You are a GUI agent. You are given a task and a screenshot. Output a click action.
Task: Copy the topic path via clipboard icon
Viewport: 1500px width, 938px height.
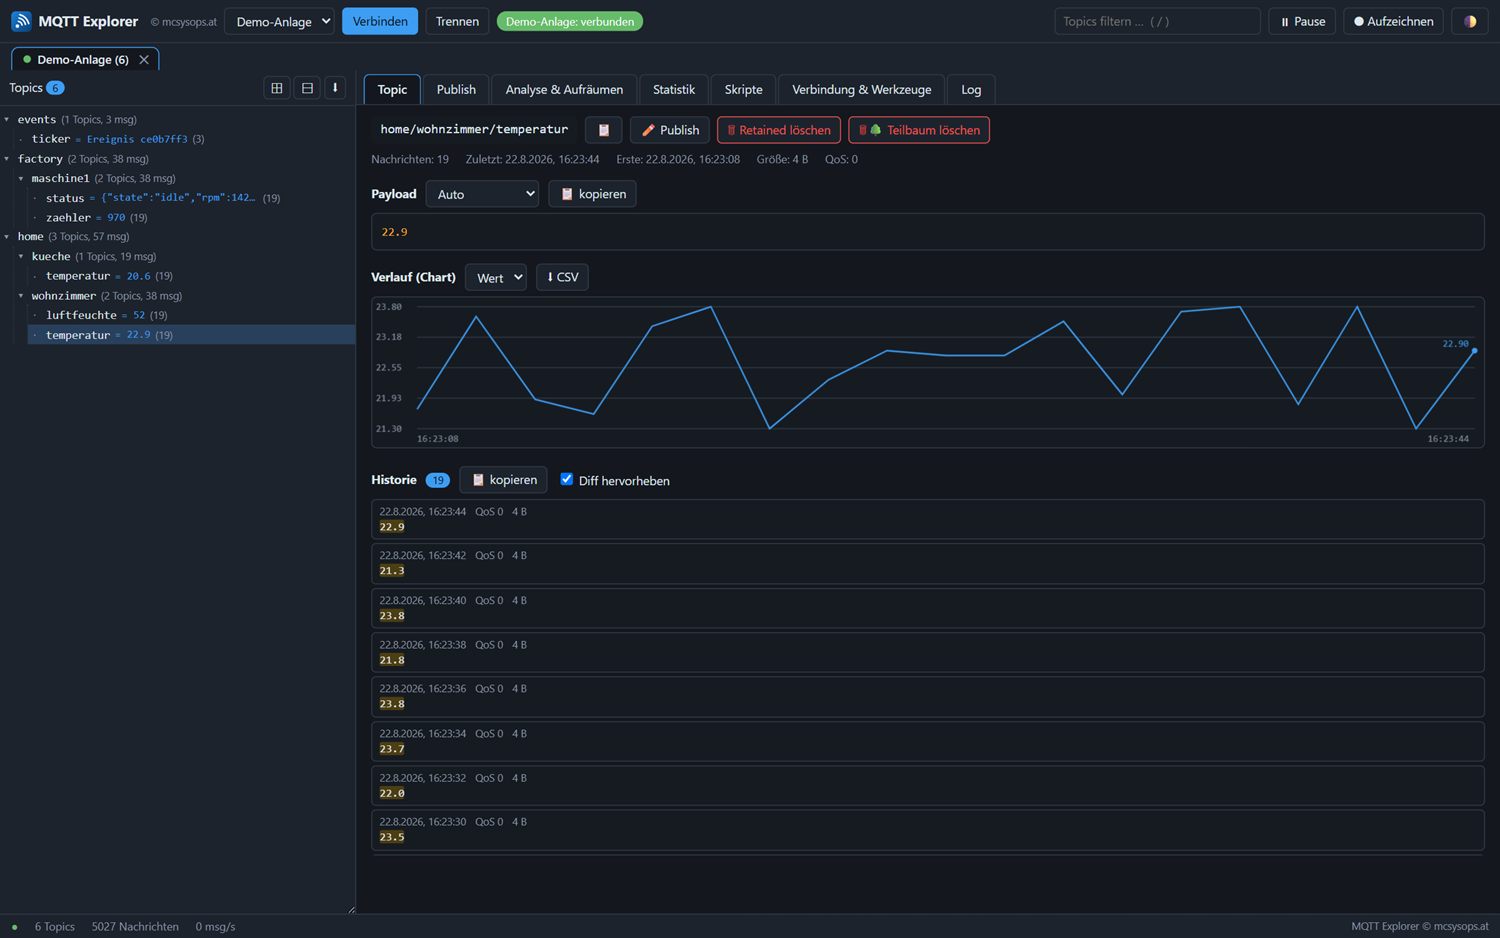coord(604,130)
